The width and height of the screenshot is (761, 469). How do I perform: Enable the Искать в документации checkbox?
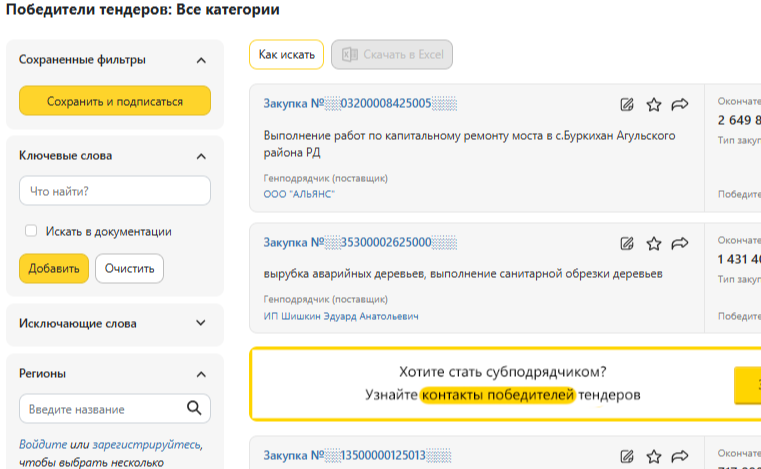point(31,231)
